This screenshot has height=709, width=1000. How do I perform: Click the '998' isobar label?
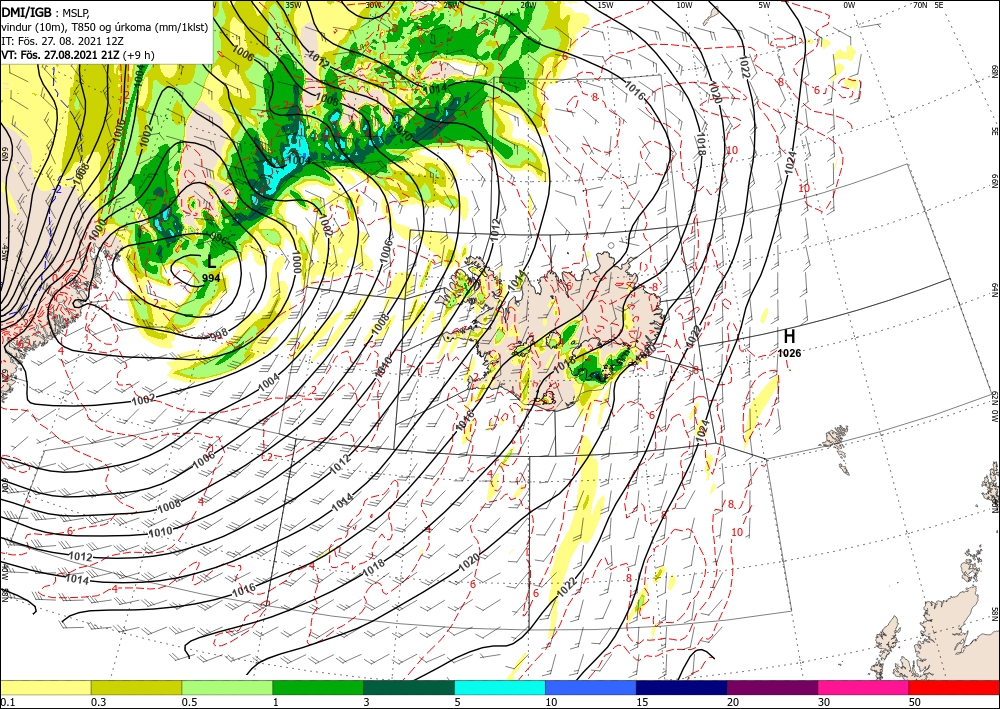pyautogui.click(x=219, y=335)
